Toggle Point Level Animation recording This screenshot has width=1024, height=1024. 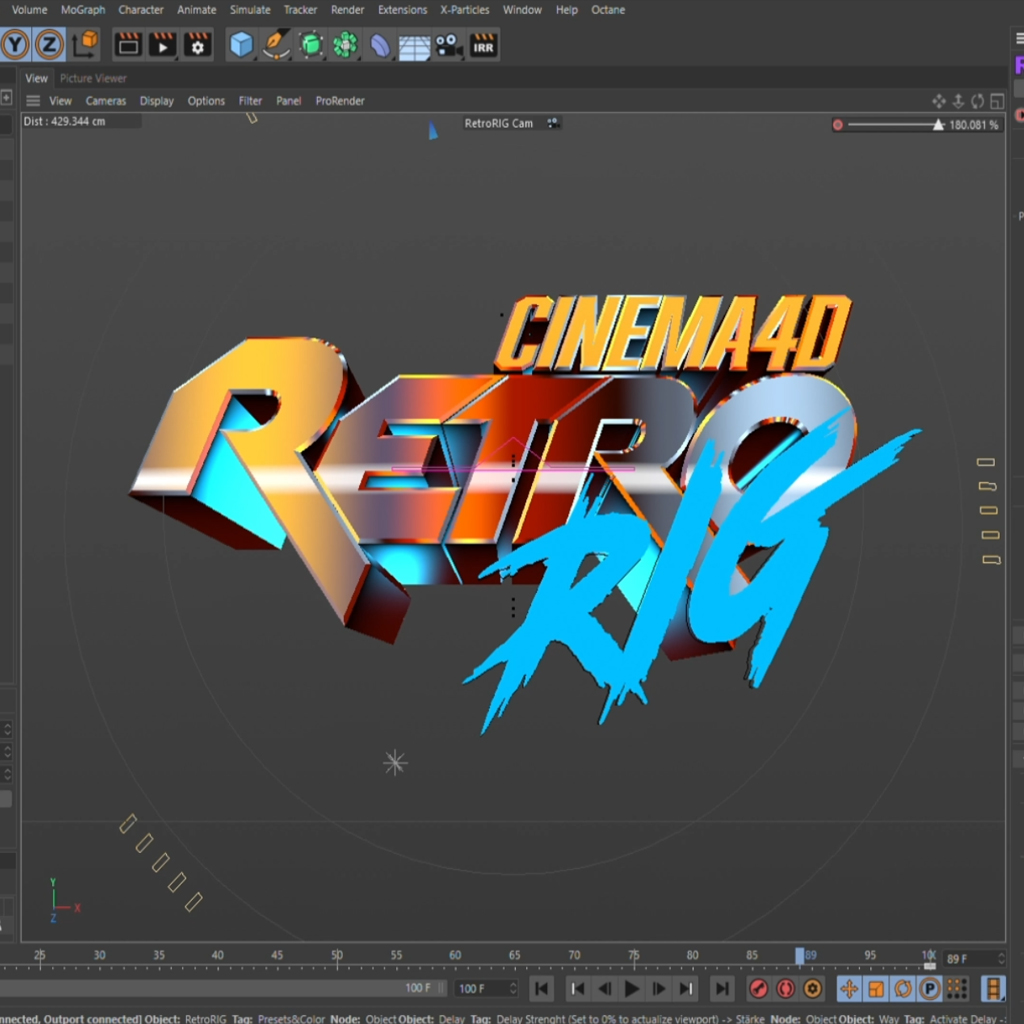(957, 989)
